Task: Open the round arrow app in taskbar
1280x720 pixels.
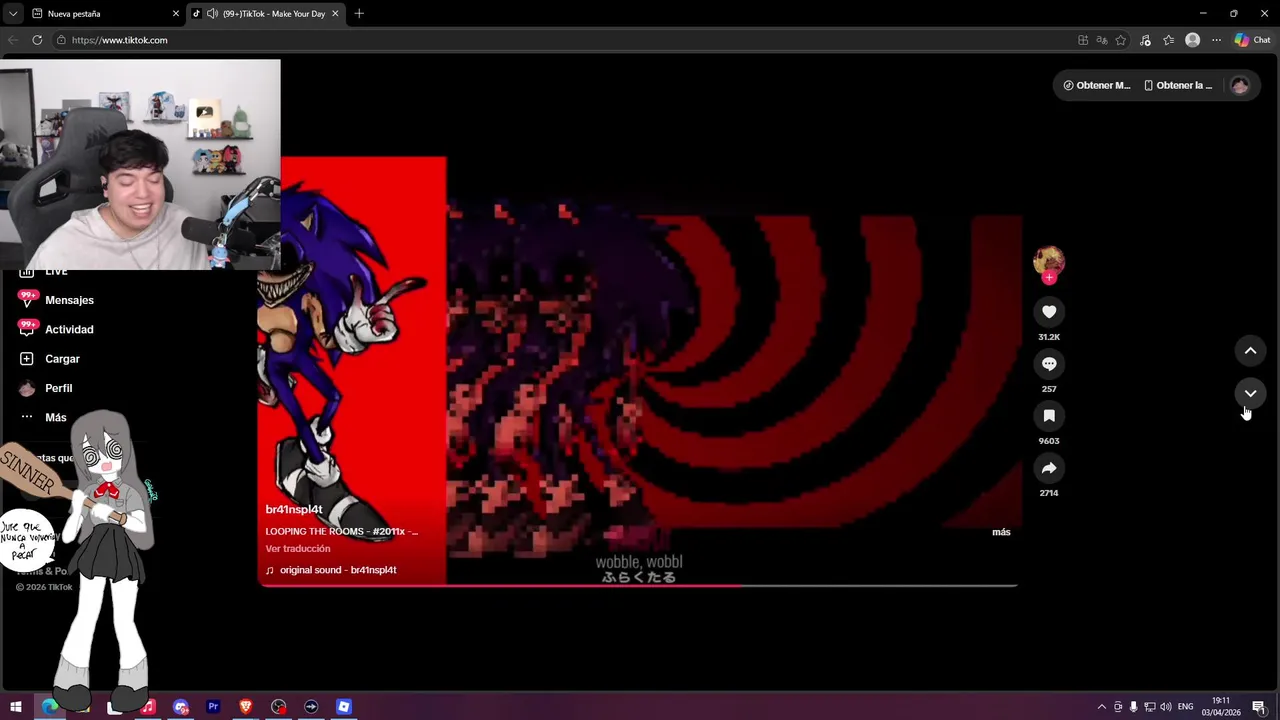Action: (311, 707)
